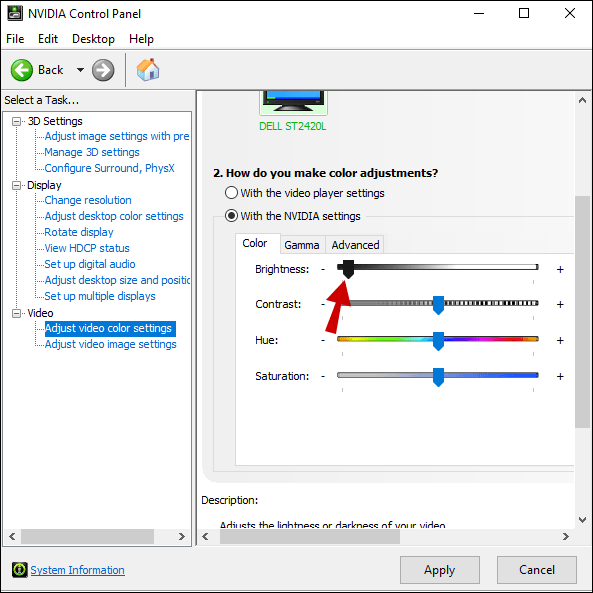Click the NVIDIA Control Panel title icon
The height and width of the screenshot is (593, 593).
15,14
